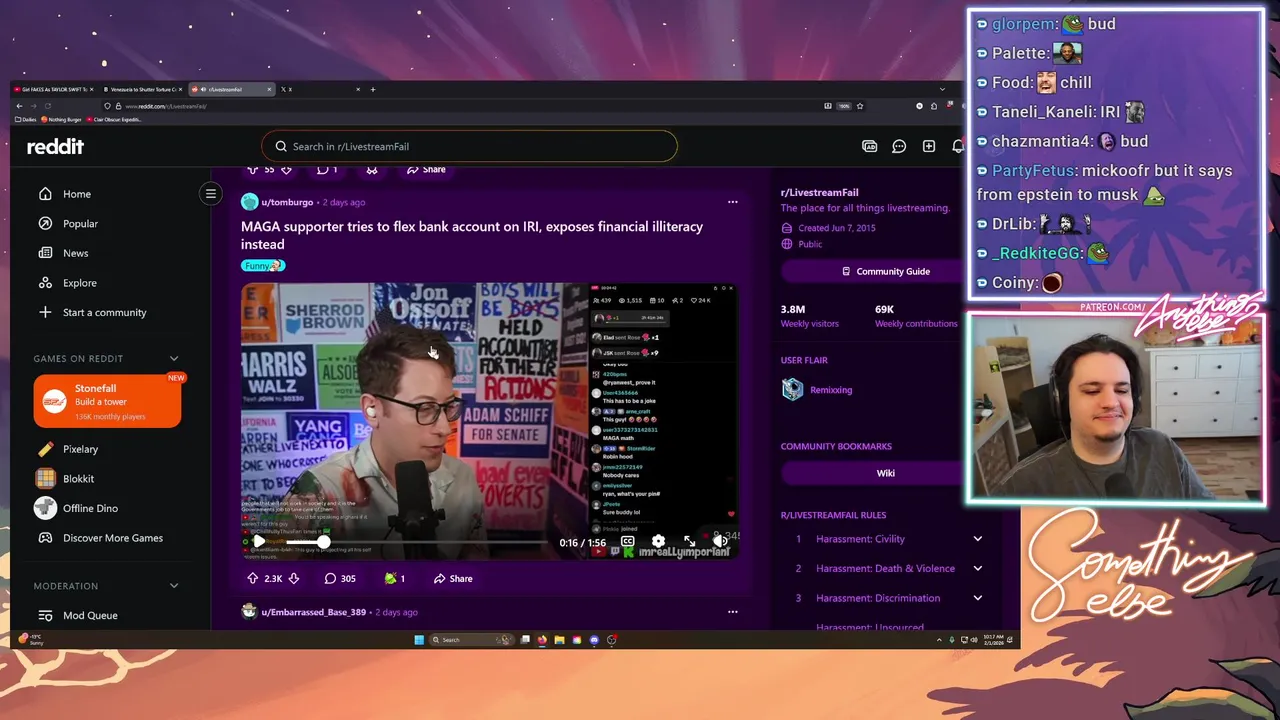This screenshot has height=720, width=1280.
Task: Open u/tomburgo profile
Action: (287, 202)
